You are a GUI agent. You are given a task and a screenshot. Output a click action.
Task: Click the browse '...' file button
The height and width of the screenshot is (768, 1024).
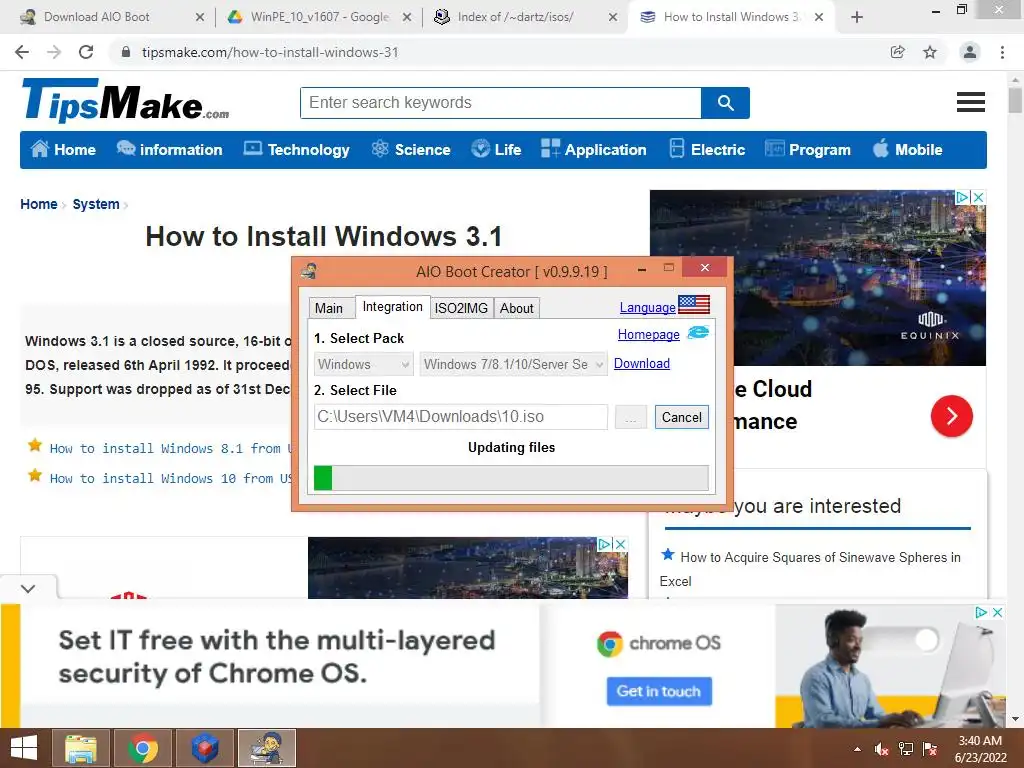pyautogui.click(x=631, y=417)
